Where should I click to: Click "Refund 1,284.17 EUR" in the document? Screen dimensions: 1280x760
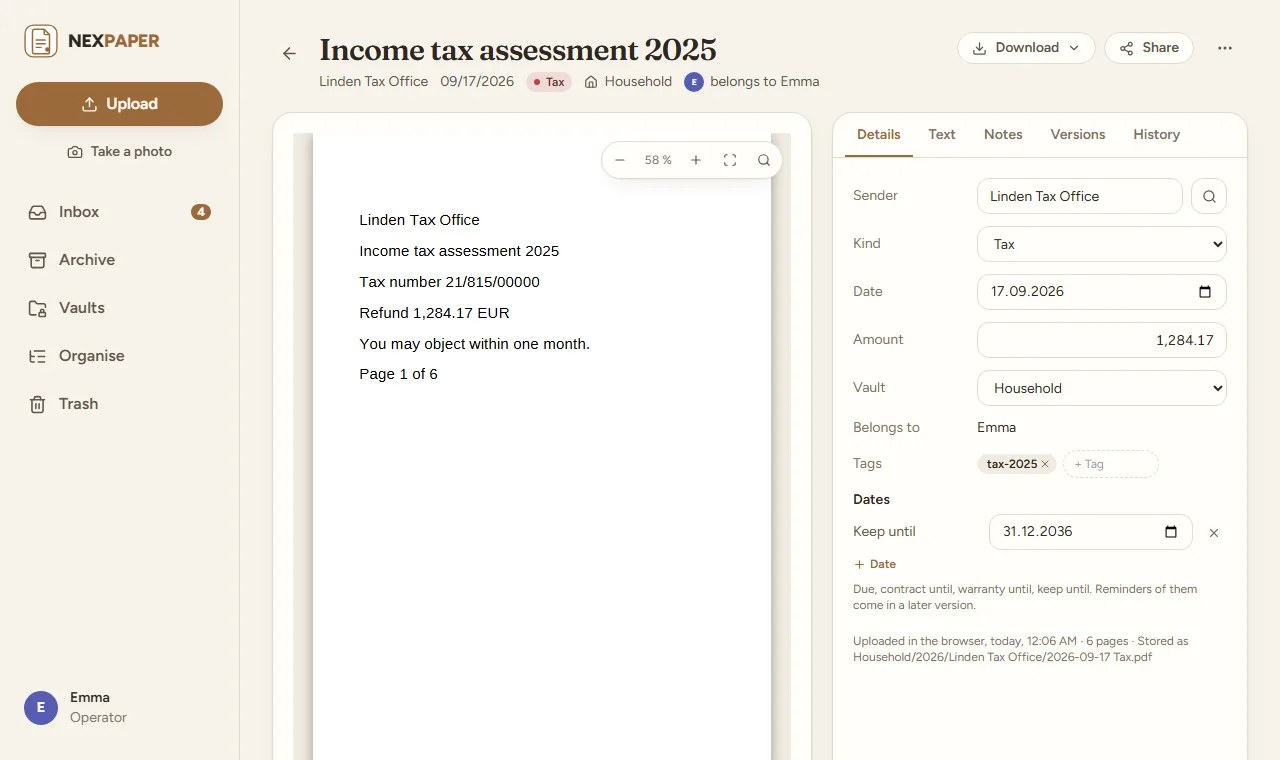(435, 313)
